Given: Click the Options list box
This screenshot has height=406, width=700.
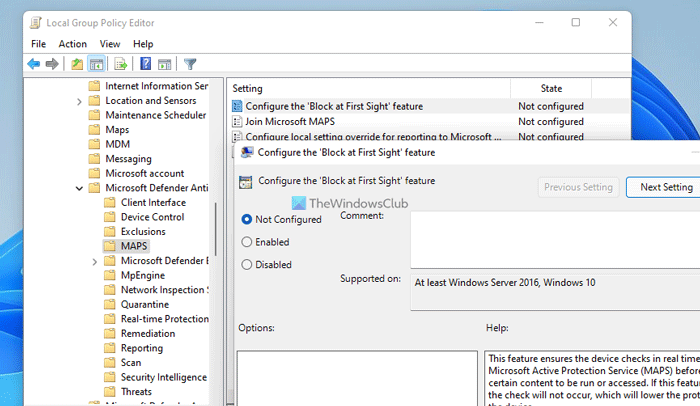Looking at the screenshot, I should (x=357, y=378).
